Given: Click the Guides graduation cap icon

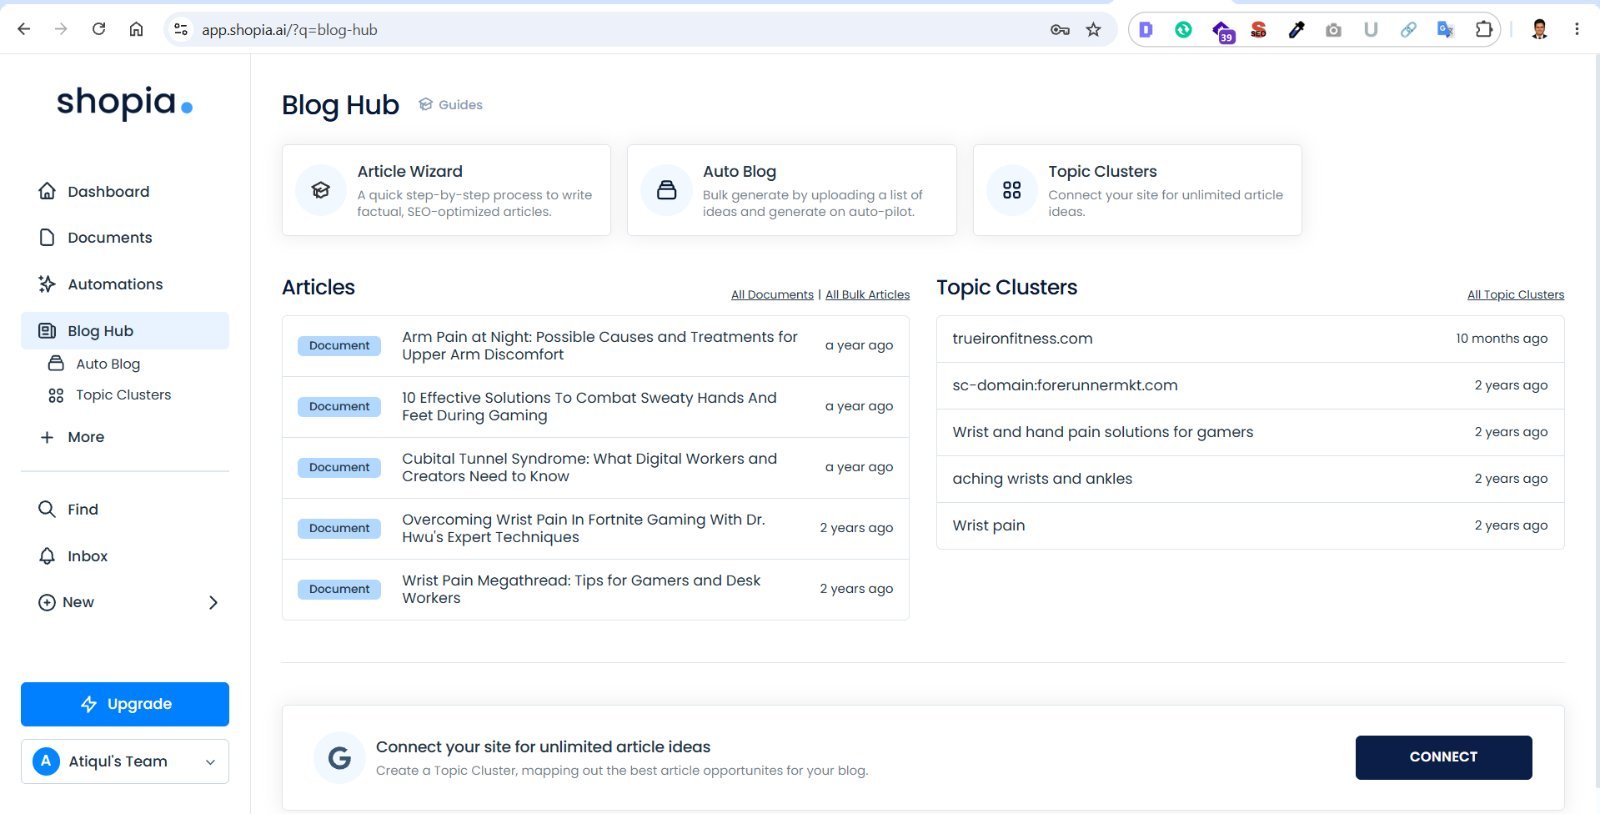Looking at the screenshot, I should tap(426, 104).
